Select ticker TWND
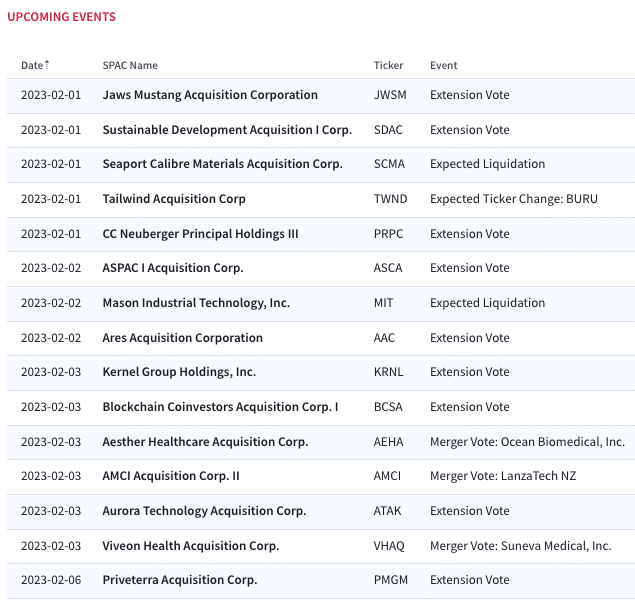Viewport: 635px width, 603px height. coord(390,199)
